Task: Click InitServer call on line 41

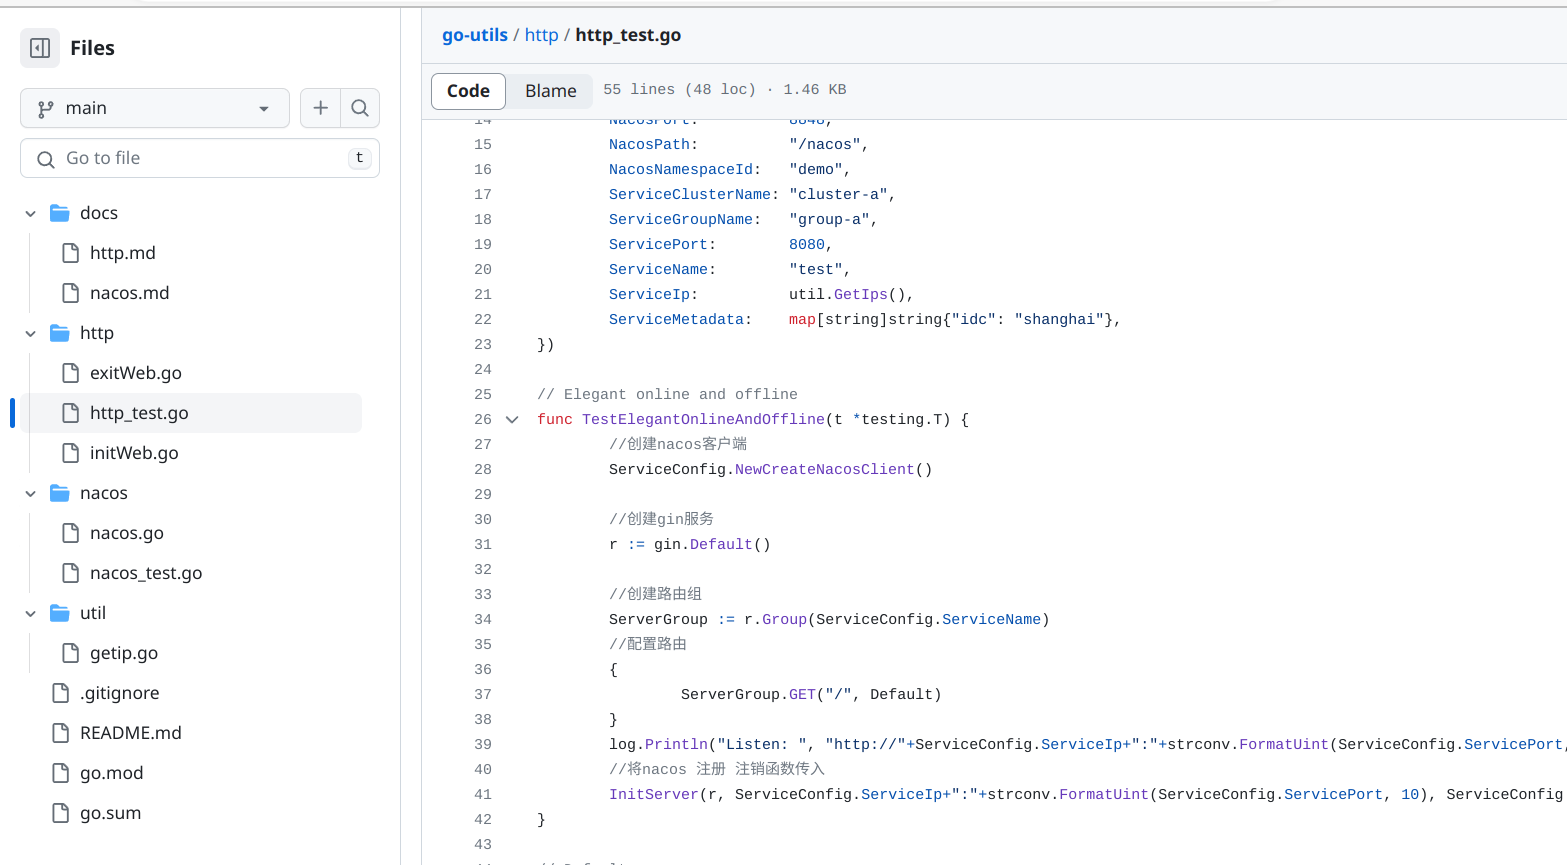Action: pos(654,795)
